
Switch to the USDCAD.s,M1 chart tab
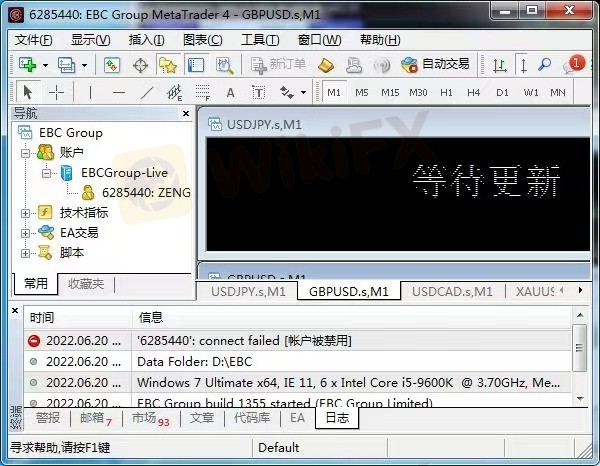(452, 292)
